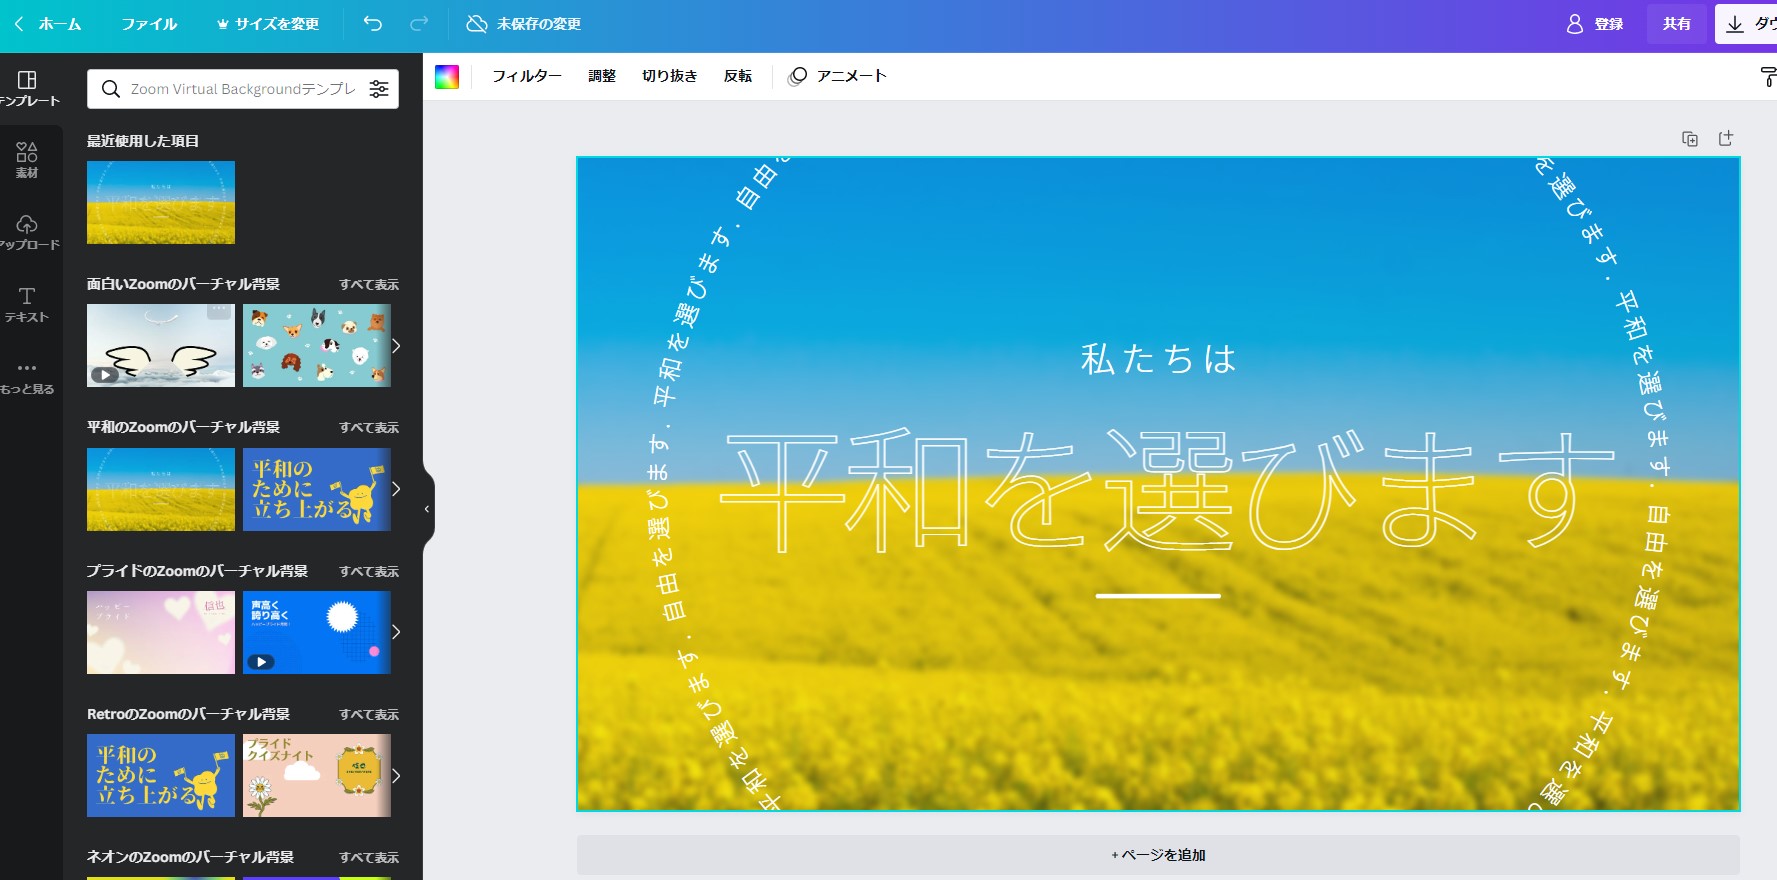Viewport: 1777px width, 880px height.
Task: Play the blue pride template video icon
Action: pos(260,662)
